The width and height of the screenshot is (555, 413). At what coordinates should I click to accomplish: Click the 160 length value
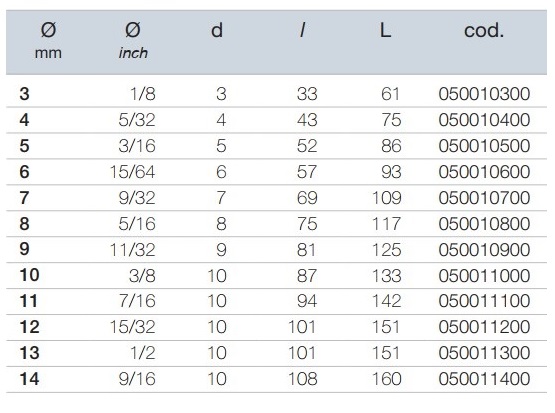tap(387, 379)
